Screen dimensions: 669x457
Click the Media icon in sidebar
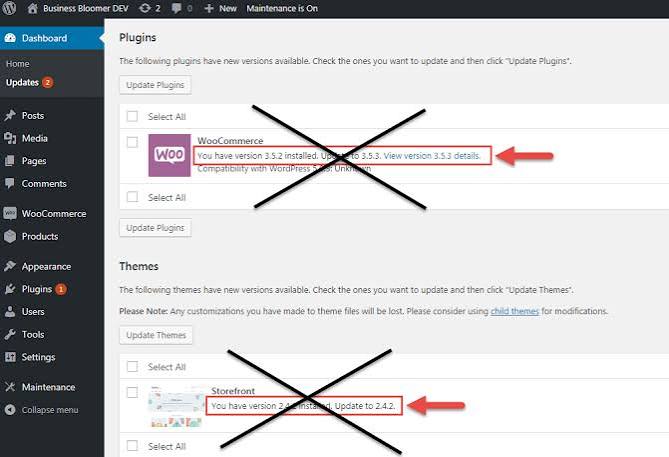pos(10,138)
